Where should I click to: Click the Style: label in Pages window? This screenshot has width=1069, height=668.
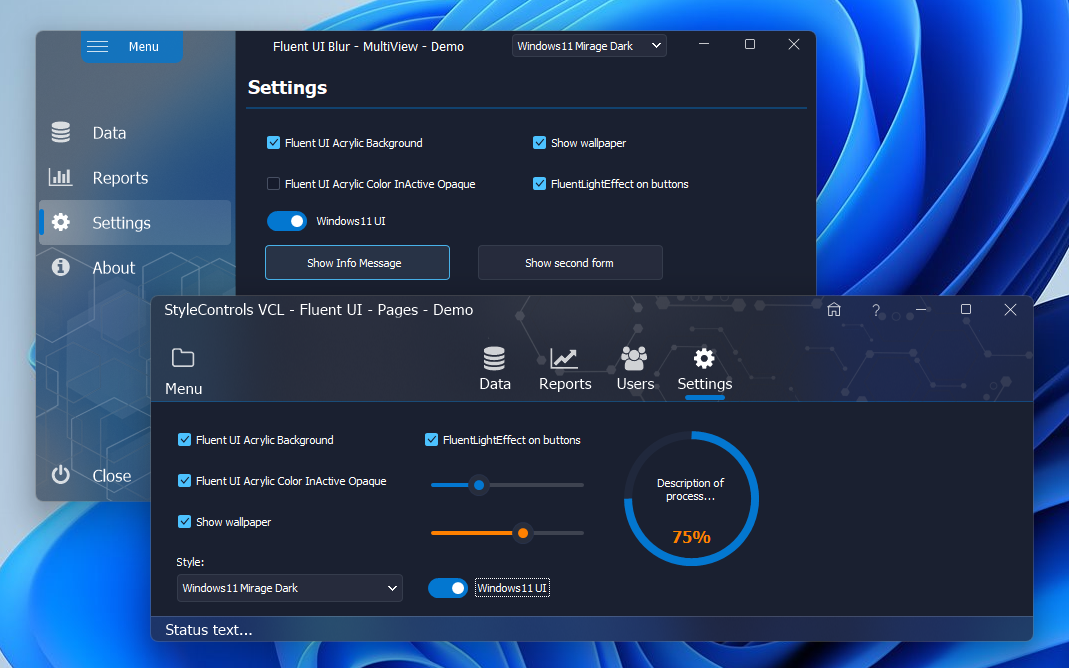[x=190, y=562]
